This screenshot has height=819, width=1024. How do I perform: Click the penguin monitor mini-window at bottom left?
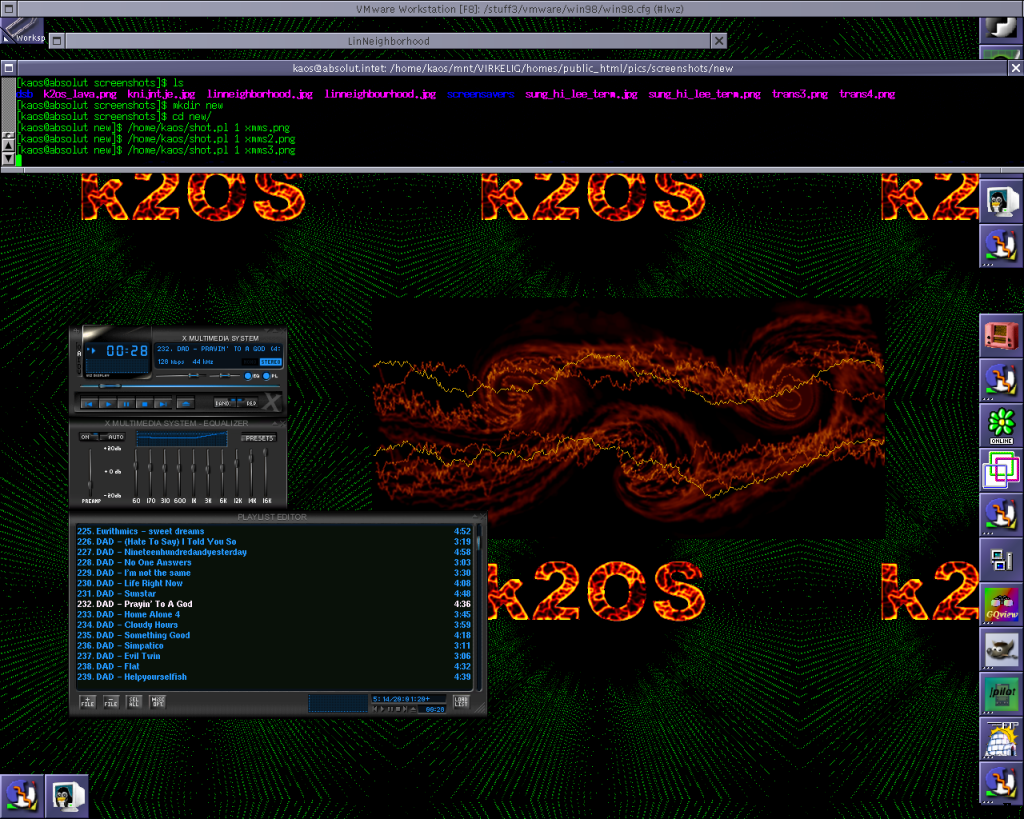pos(67,796)
